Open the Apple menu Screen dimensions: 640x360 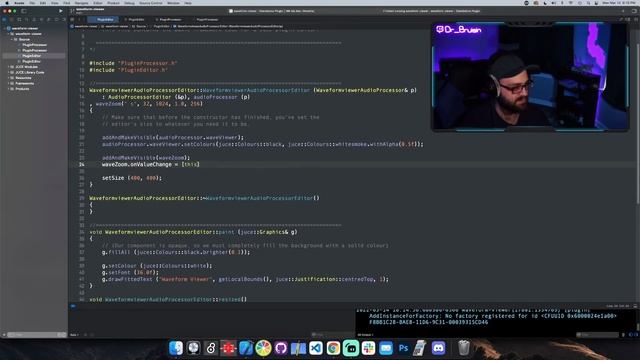[x=7, y=3]
